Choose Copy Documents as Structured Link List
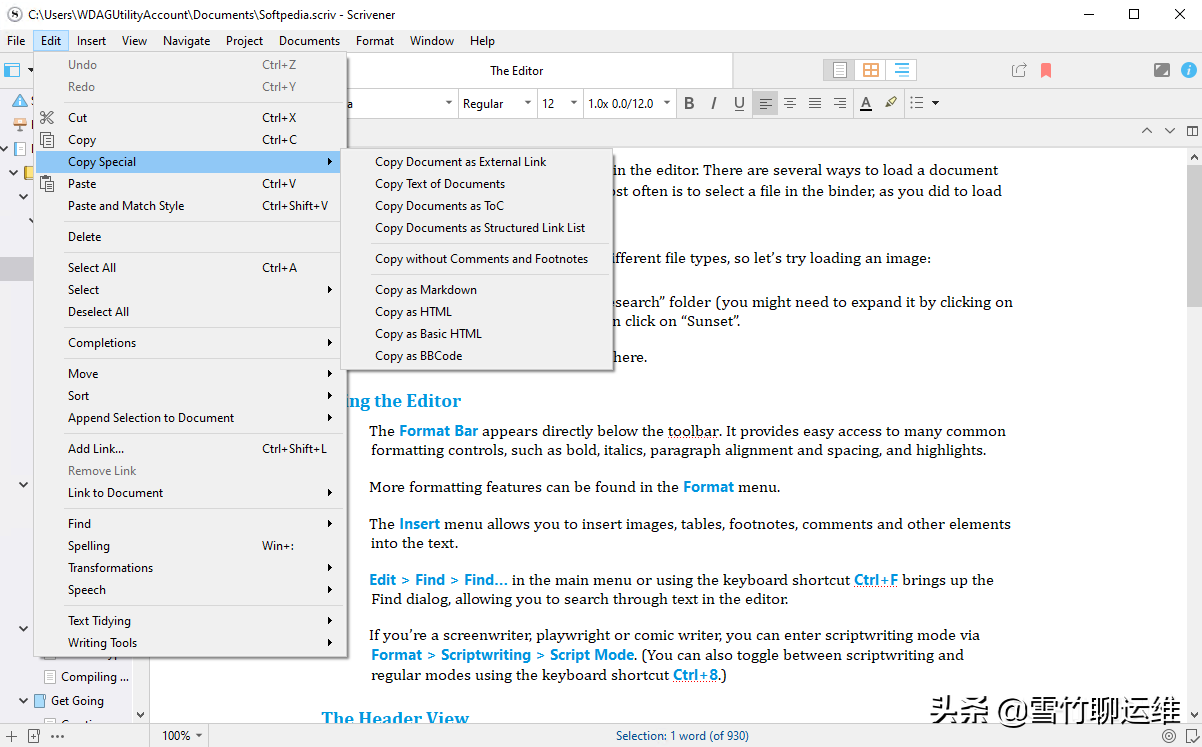1202x747 pixels. pyautogui.click(x=477, y=228)
